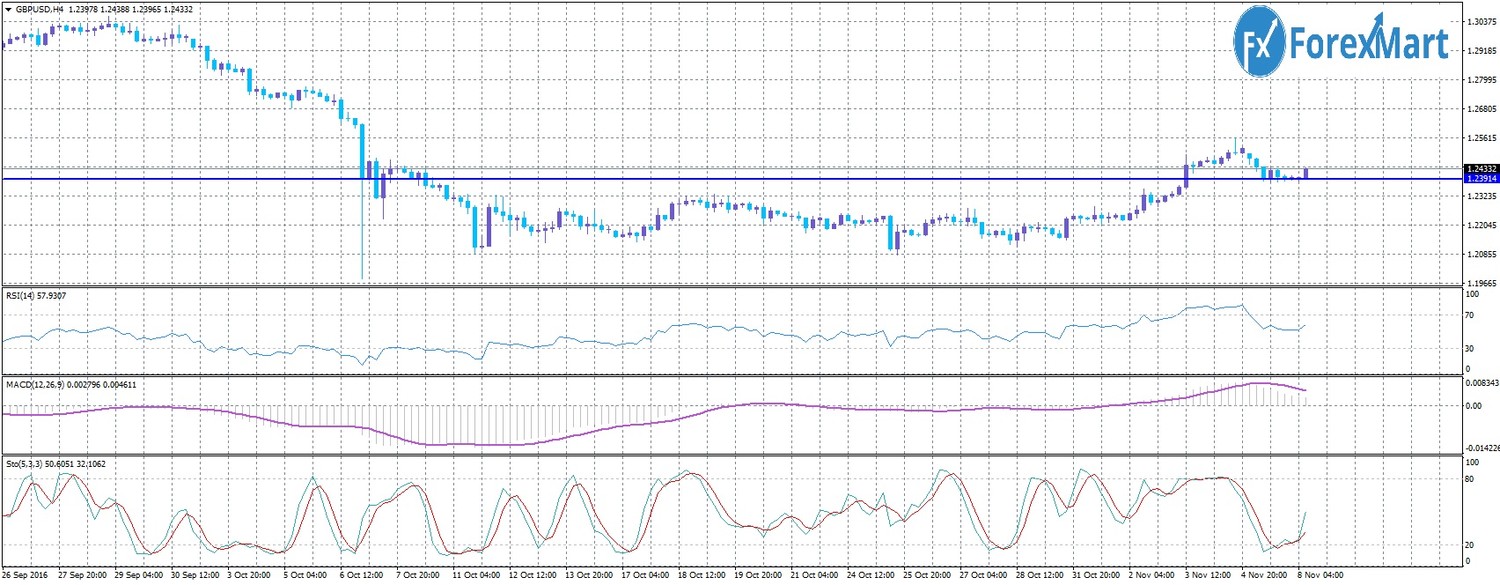Click the 19 Oct 20:00 time label
1500x585 pixels.
point(756,576)
